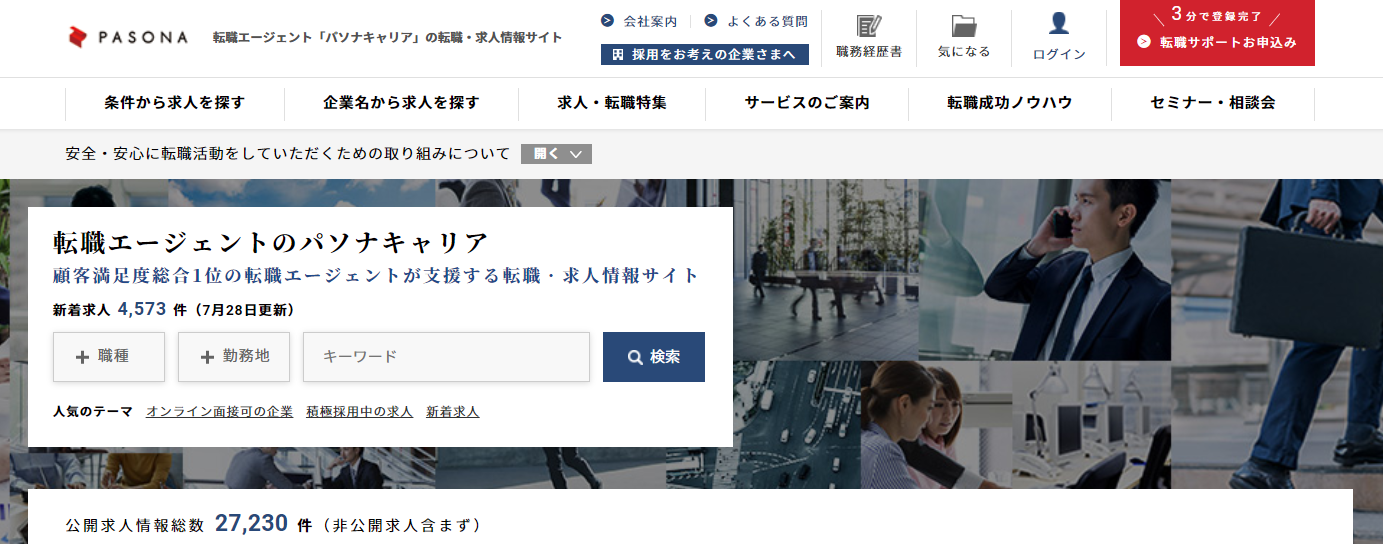Click the 検索 search button
1383x557 pixels.
[654, 357]
